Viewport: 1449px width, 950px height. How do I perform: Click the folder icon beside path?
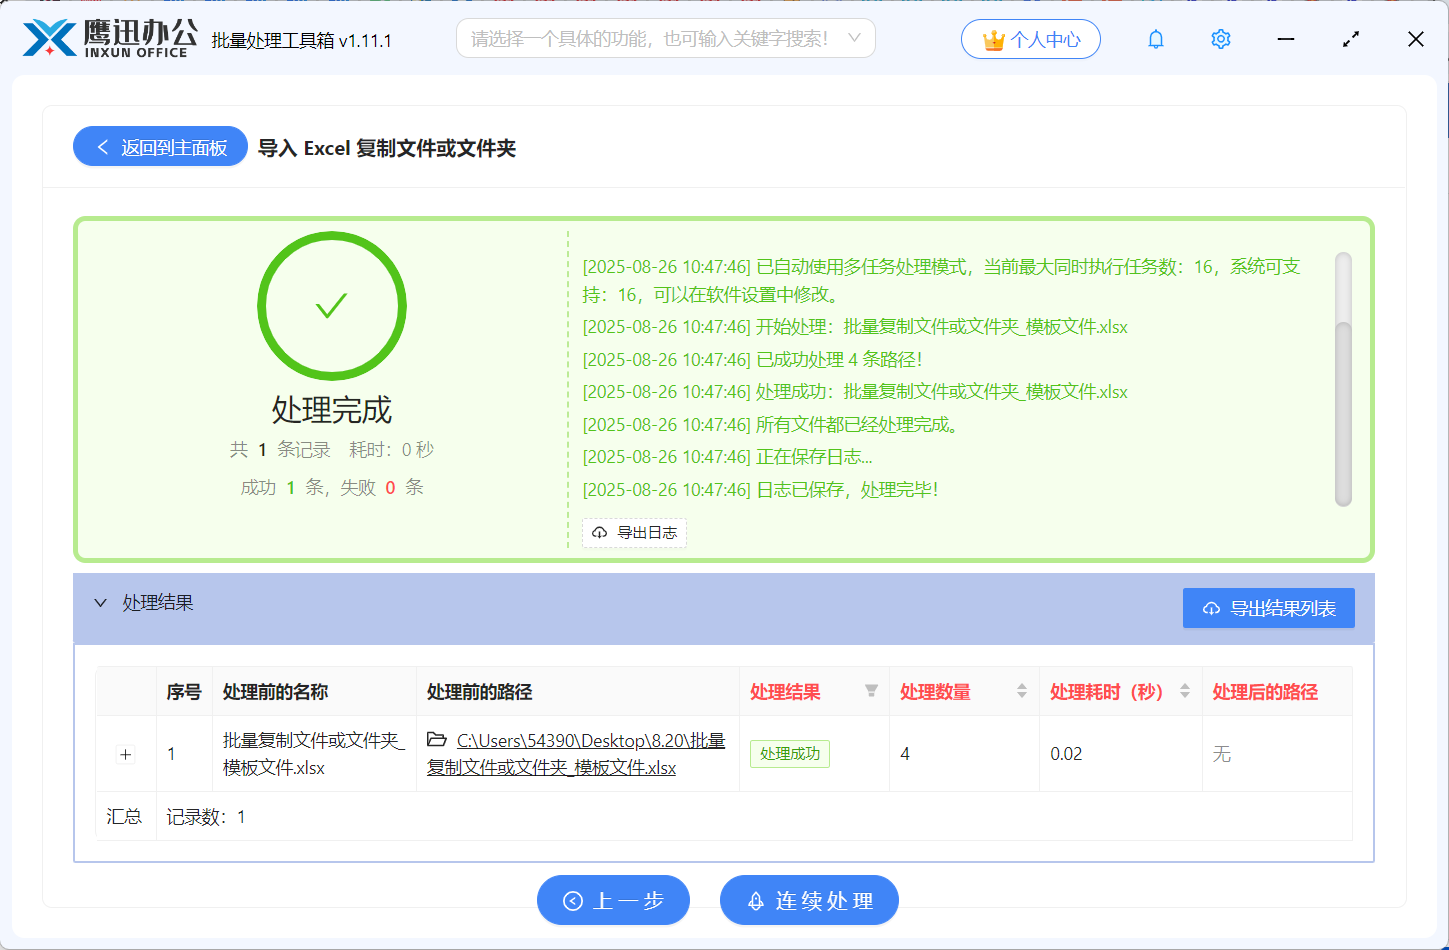437,740
